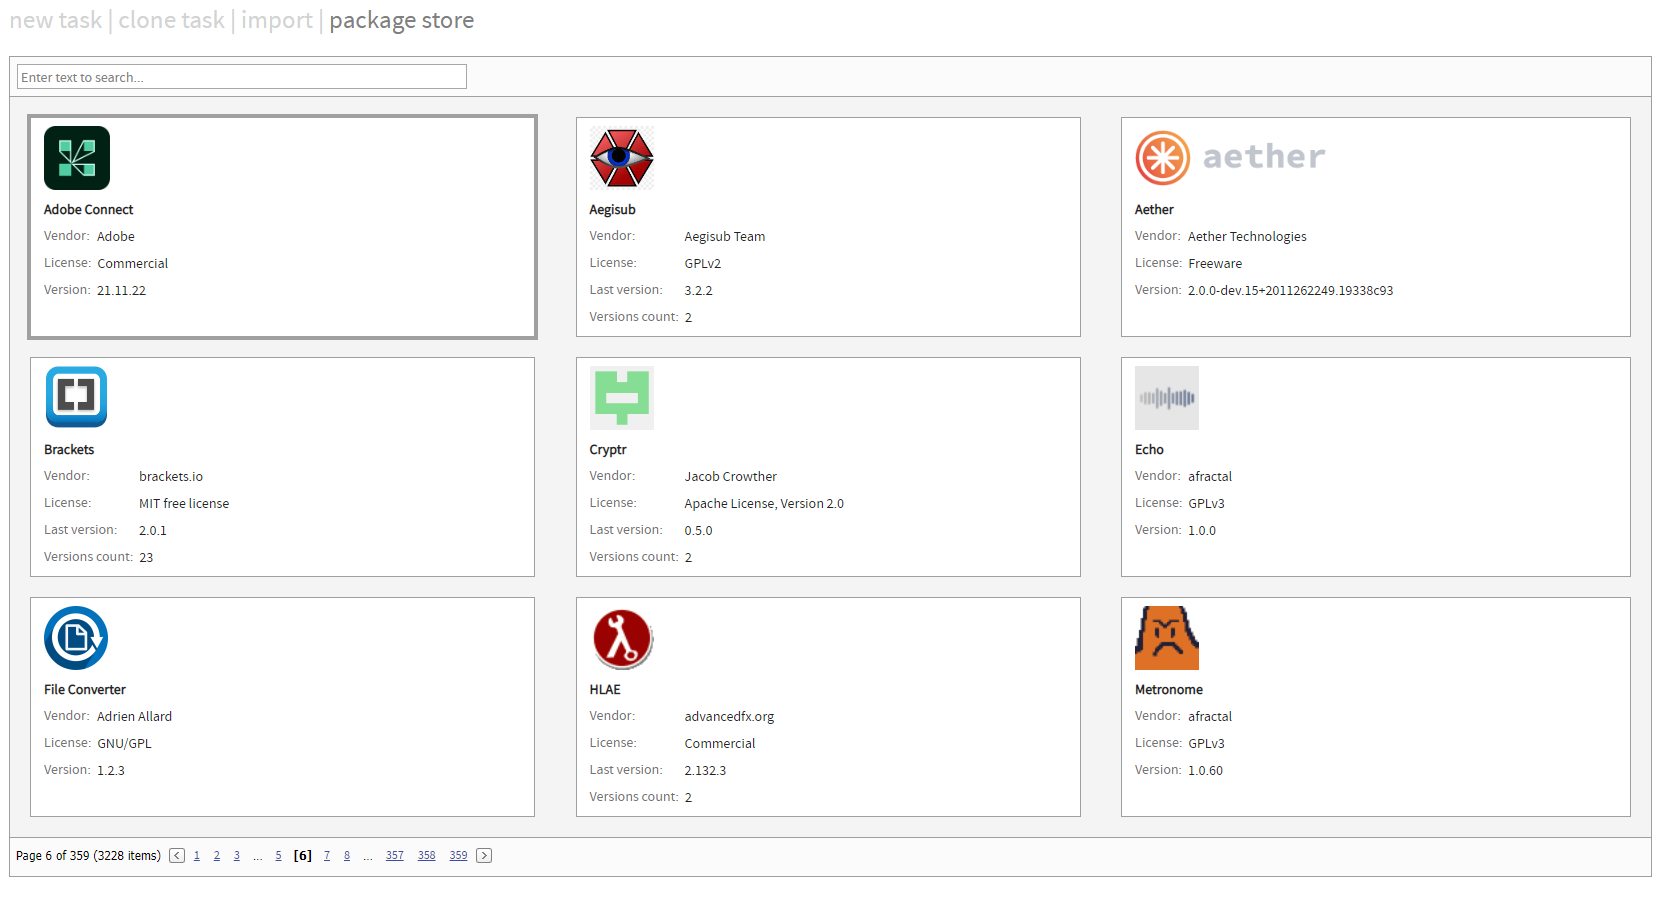Screen dimensions: 1673x906
Task: Navigate to page 7
Action: pyautogui.click(x=327, y=855)
